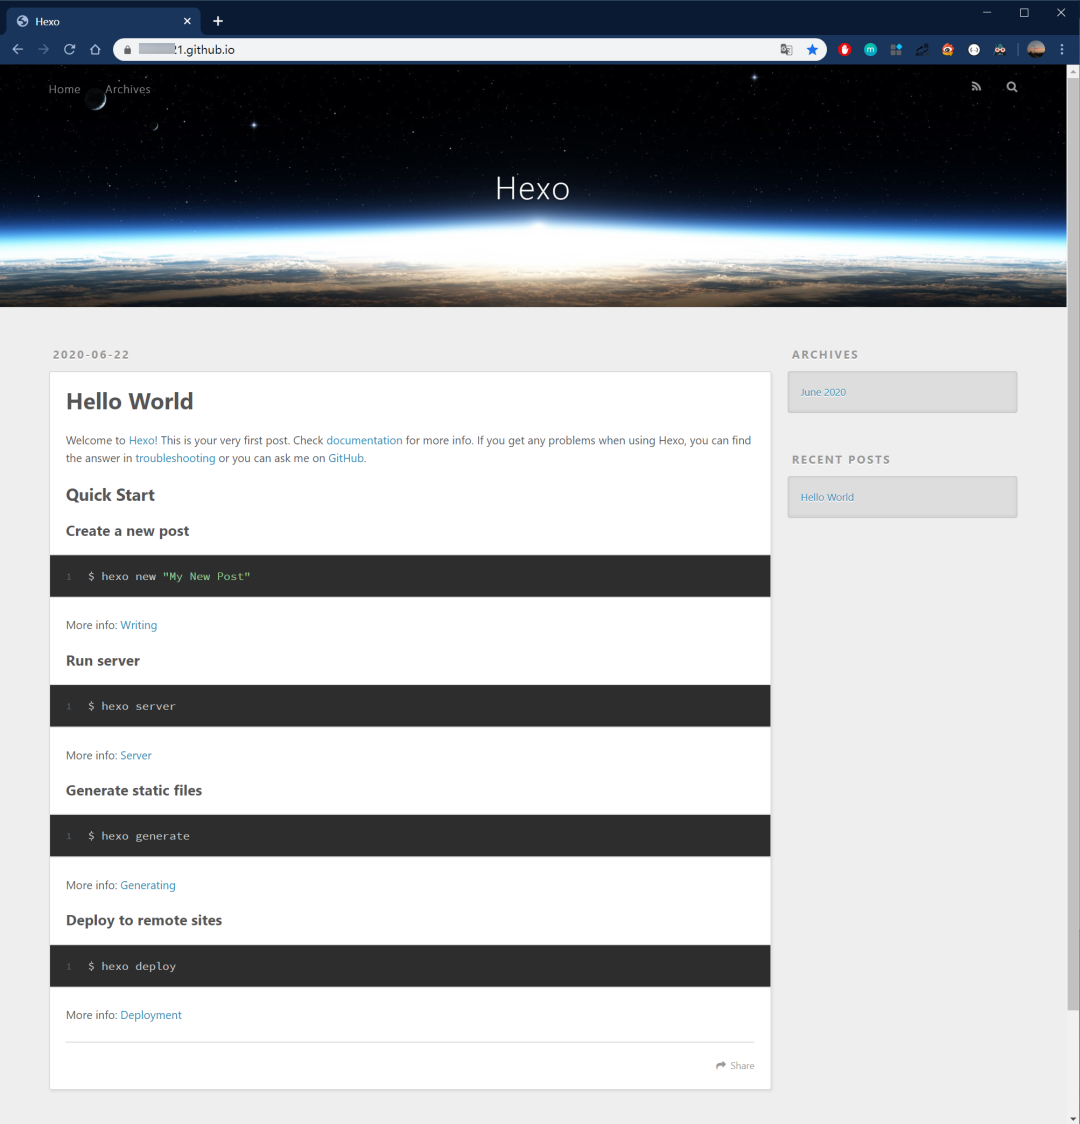This screenshot has height=1124, width=1080.
Task: Open the Hello World post title
Action: (130, 401)
